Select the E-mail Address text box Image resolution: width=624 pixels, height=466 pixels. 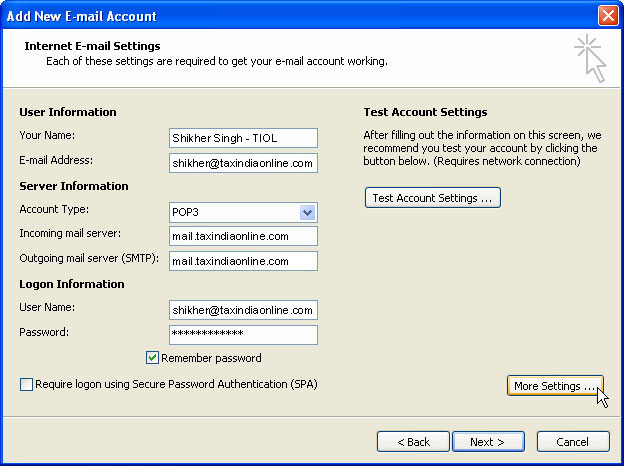pos(243,163)
